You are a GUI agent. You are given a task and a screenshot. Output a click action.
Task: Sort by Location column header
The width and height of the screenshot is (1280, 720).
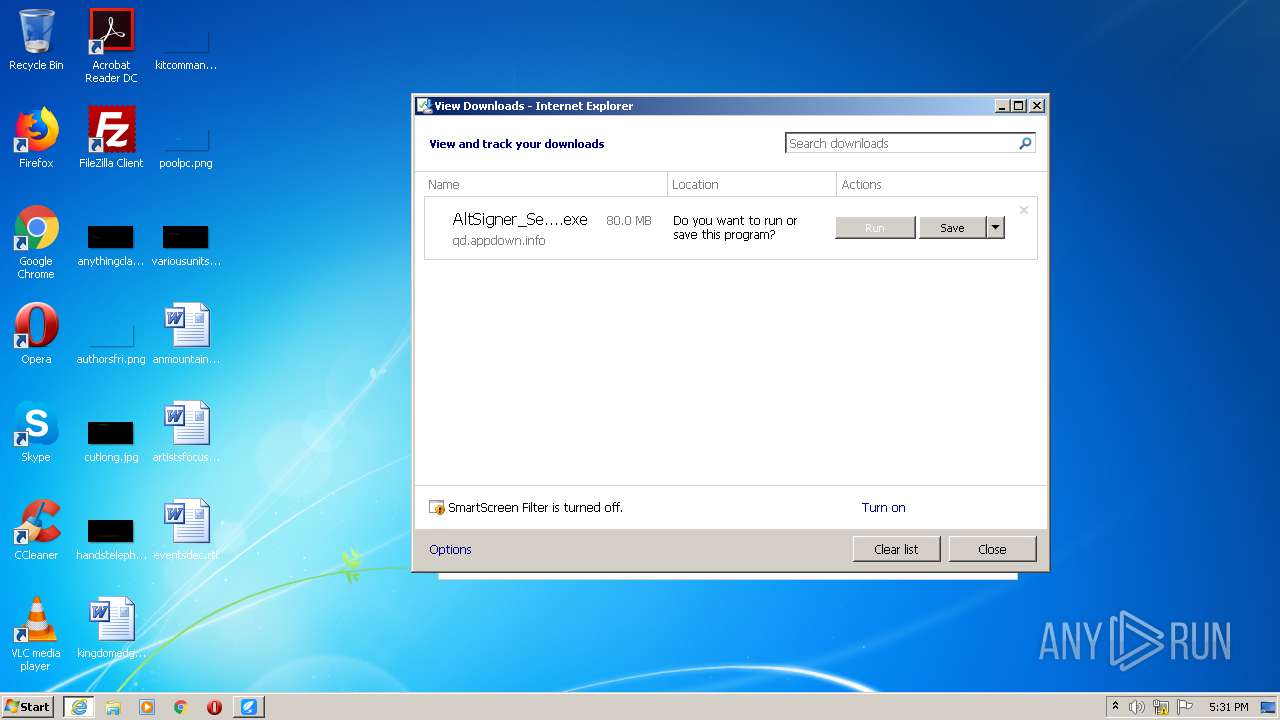(752, 184)
